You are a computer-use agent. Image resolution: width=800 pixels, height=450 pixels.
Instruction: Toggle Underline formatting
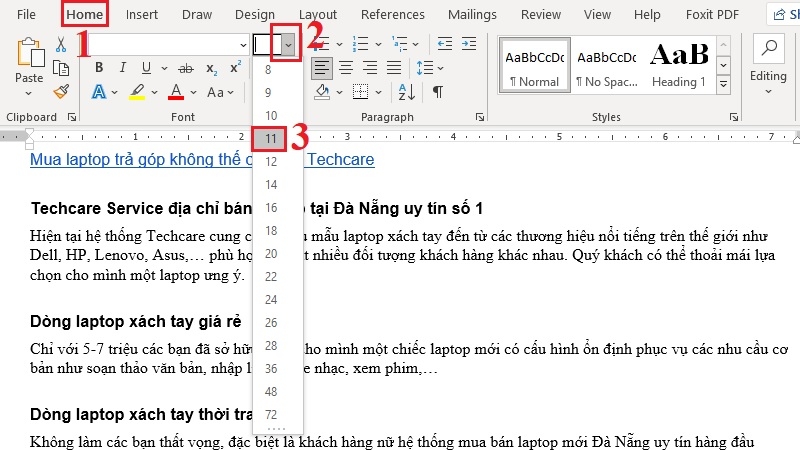pos(146,67)
